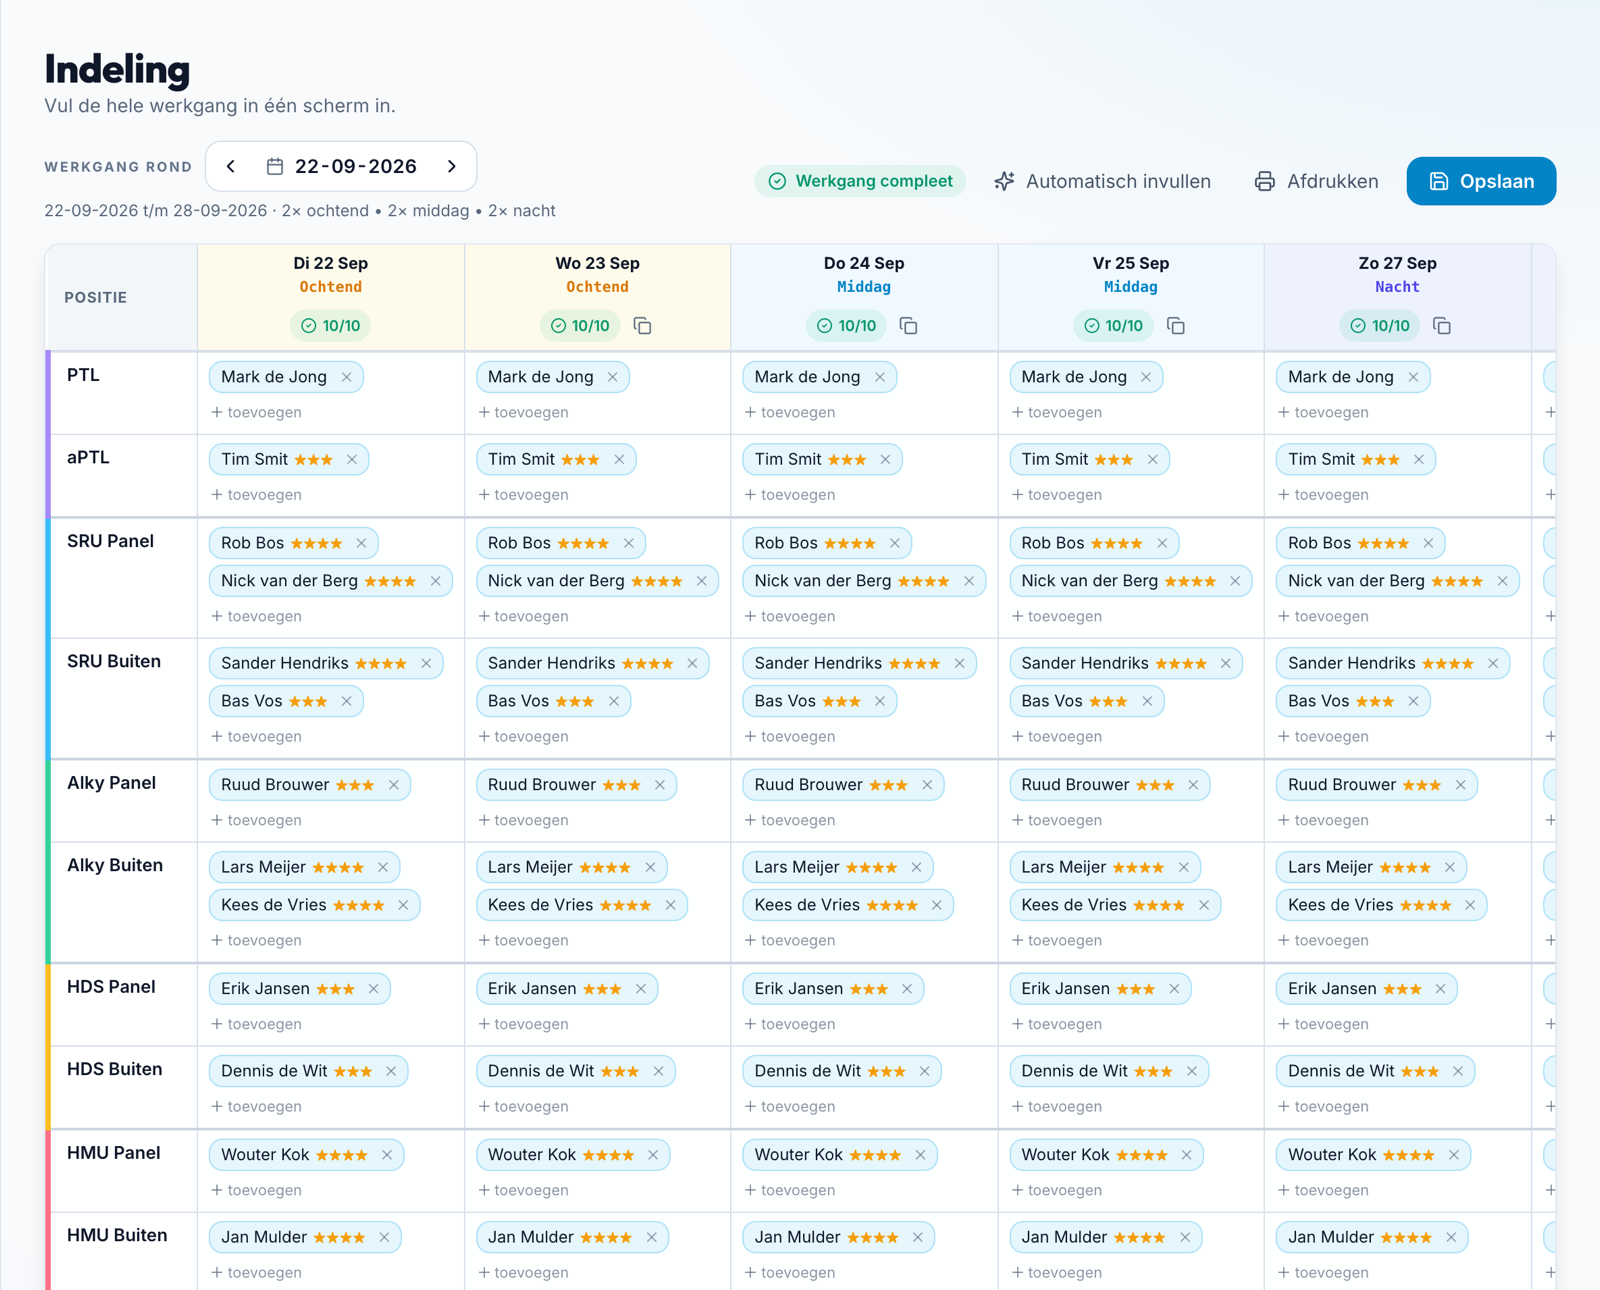The height and width of the screenshot is (1290, 1600).
Task: Copy previous day into Zo 27 Sep
Action: click(x=1442, y=326)
